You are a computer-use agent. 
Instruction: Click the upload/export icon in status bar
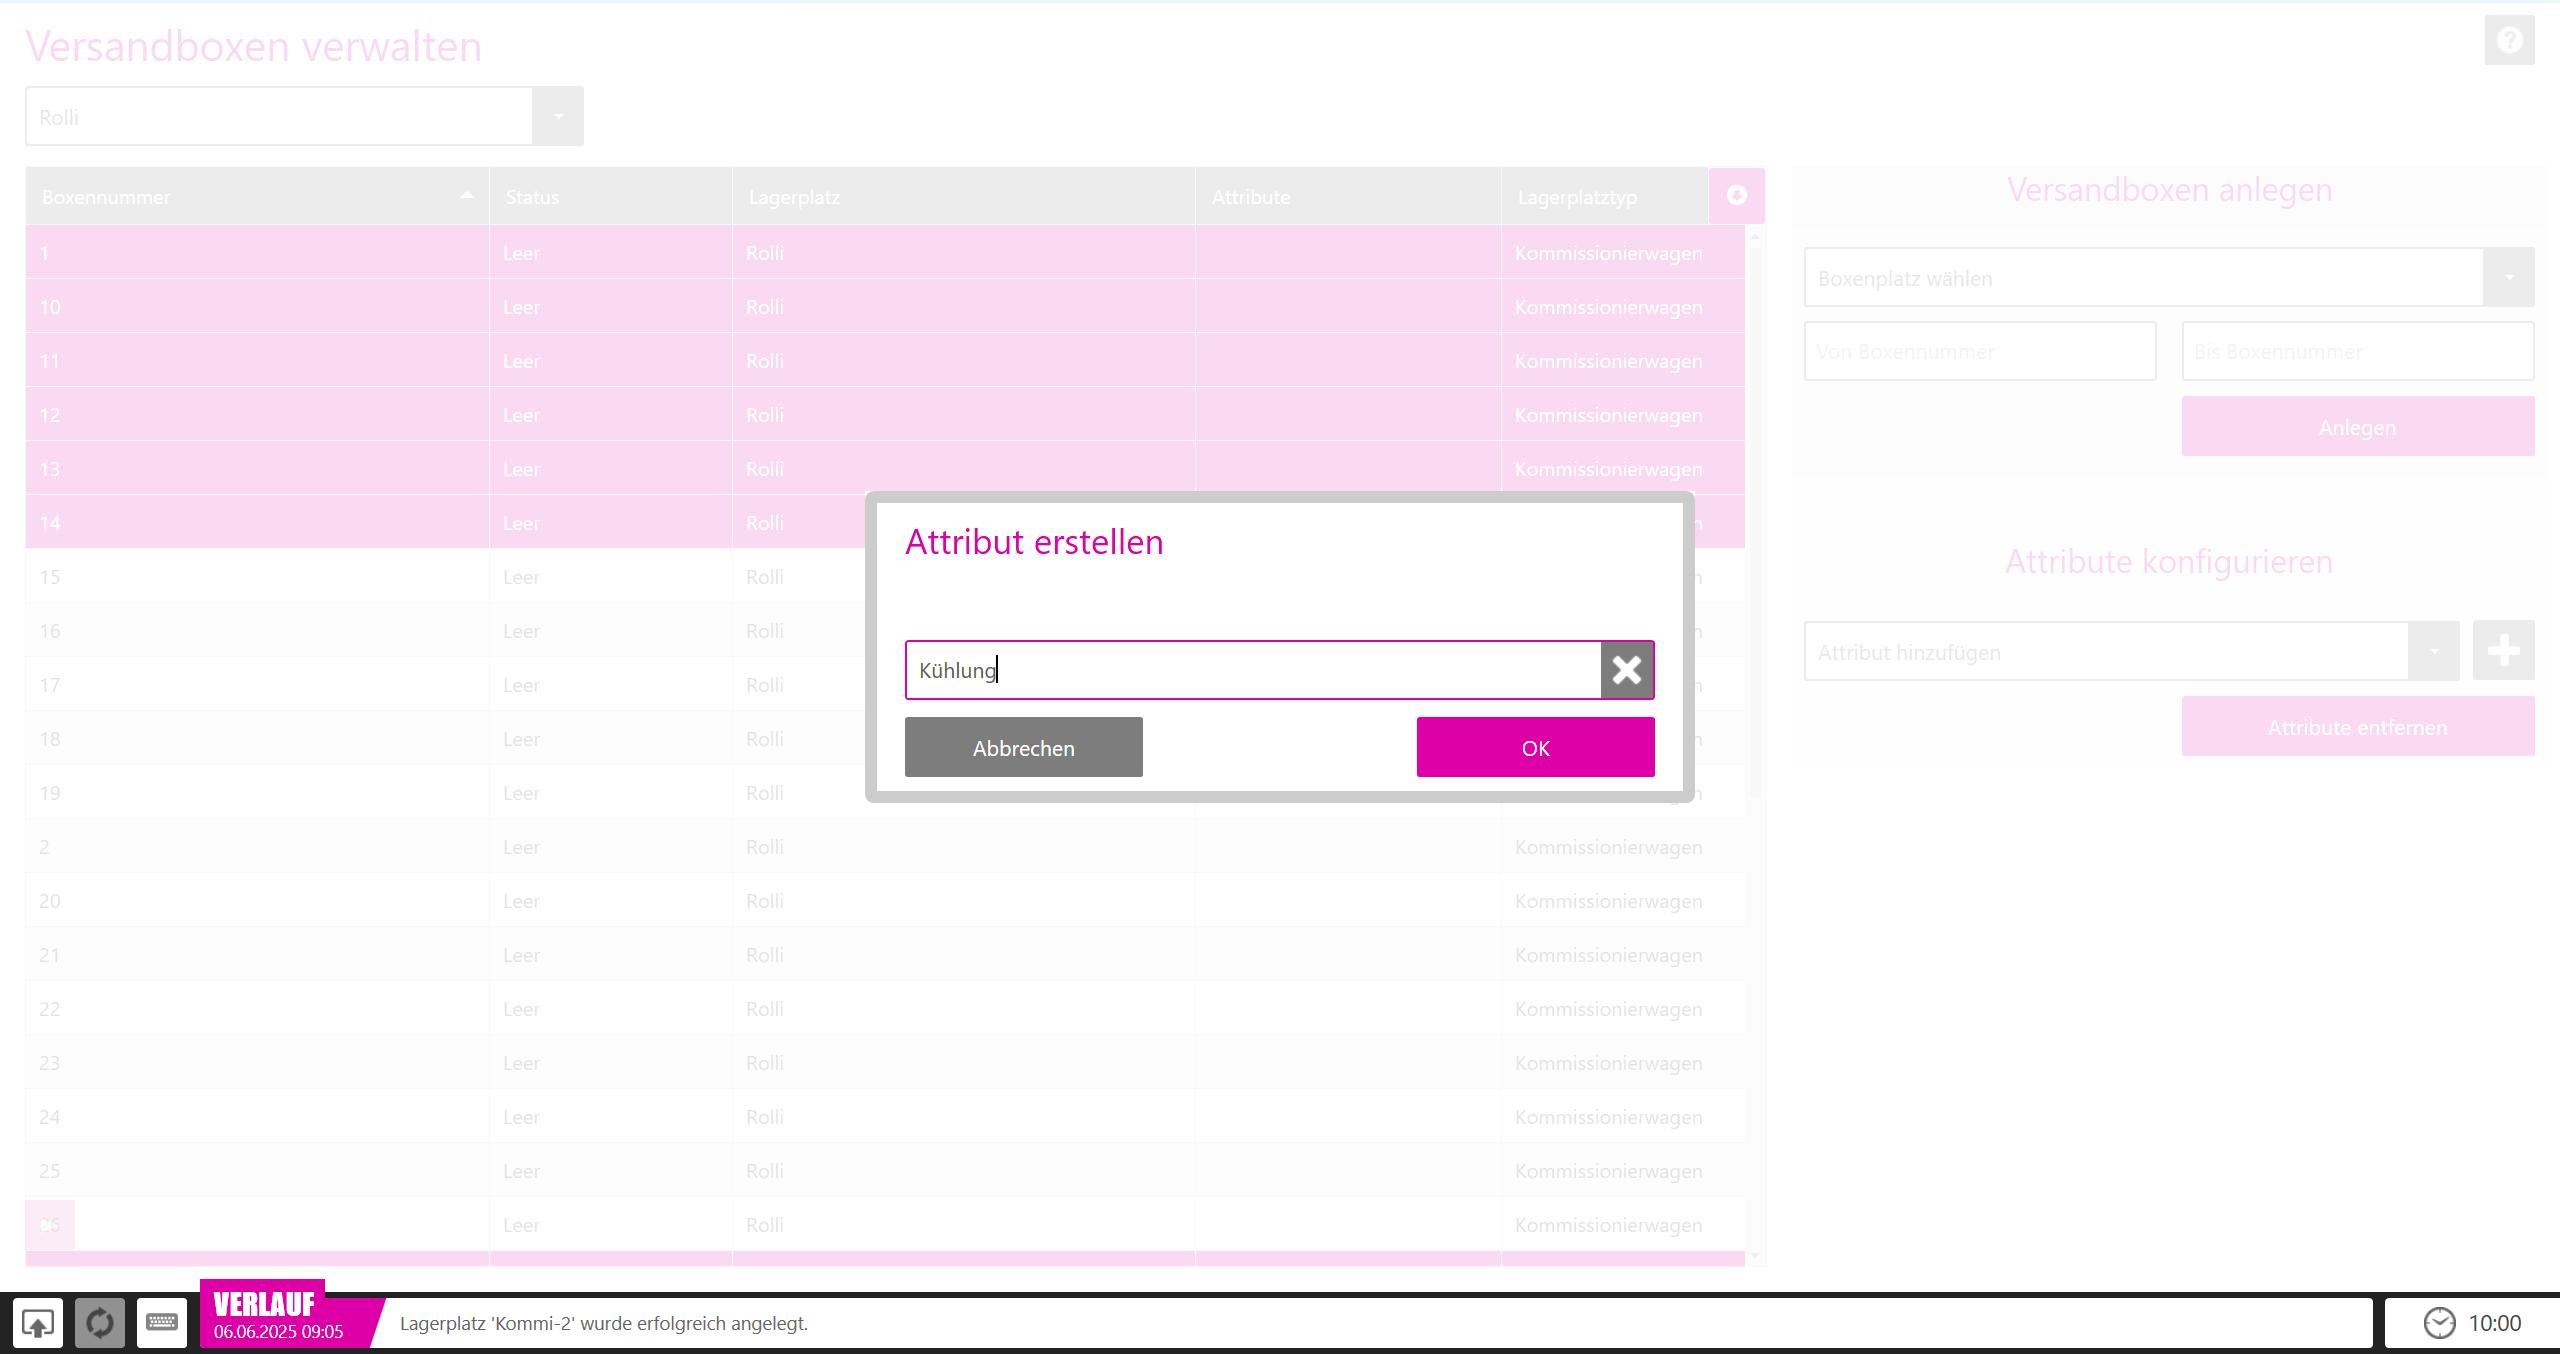pyautogui.click(x=38, y=1323)
